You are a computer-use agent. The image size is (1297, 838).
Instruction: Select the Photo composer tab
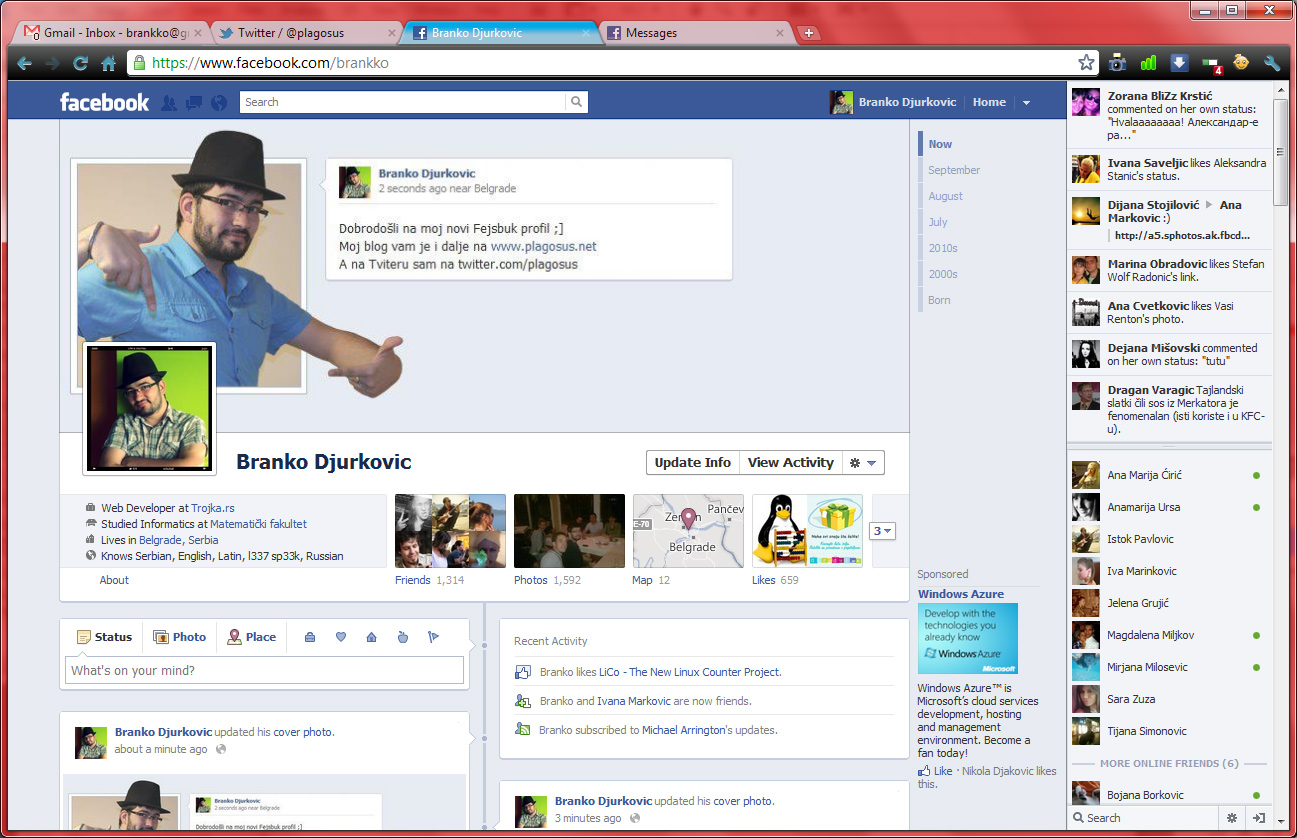(x=179, y=637)
